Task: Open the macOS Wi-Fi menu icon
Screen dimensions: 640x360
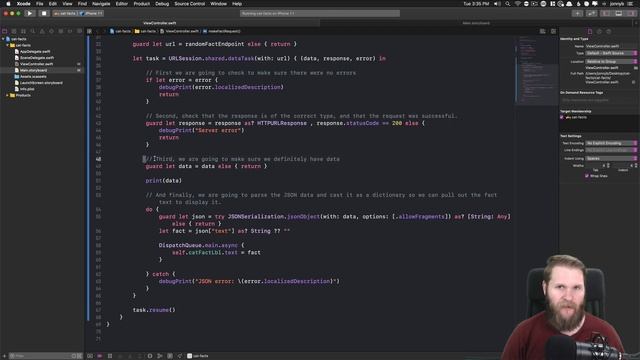Action: coord(518,4)
